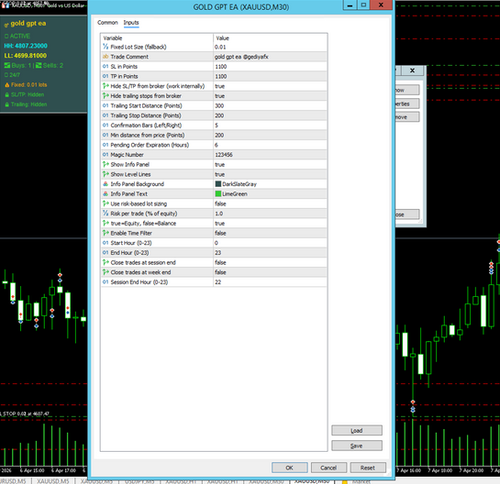Image resolution: width=500 pixels, height=484 pixels.
Task: Click the Close trades at week end icon
Action: pyautogui.click(x=106, y=272)
